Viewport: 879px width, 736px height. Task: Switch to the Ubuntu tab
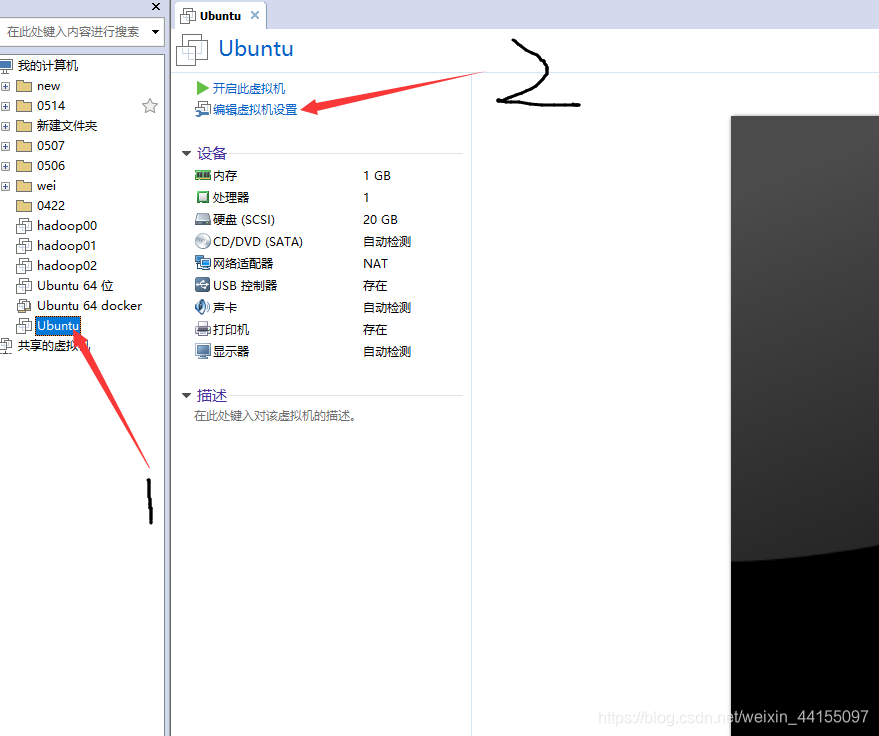coord(220,16)
